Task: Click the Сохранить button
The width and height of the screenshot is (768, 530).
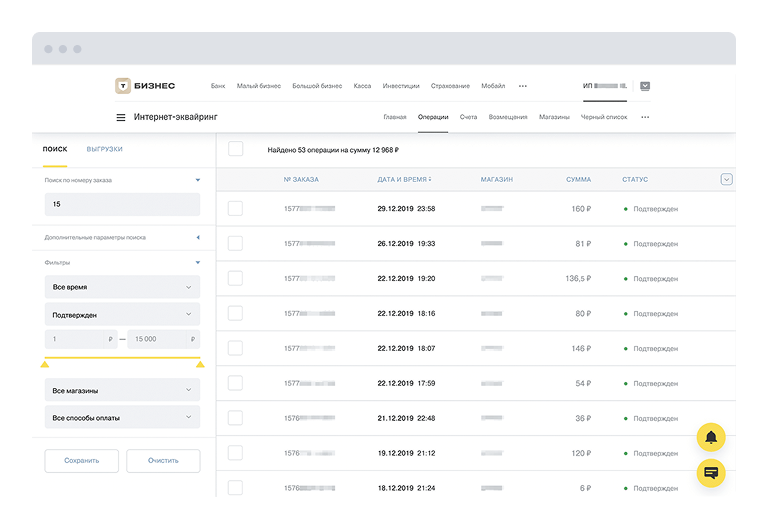Action: click(x=81, y=461)
